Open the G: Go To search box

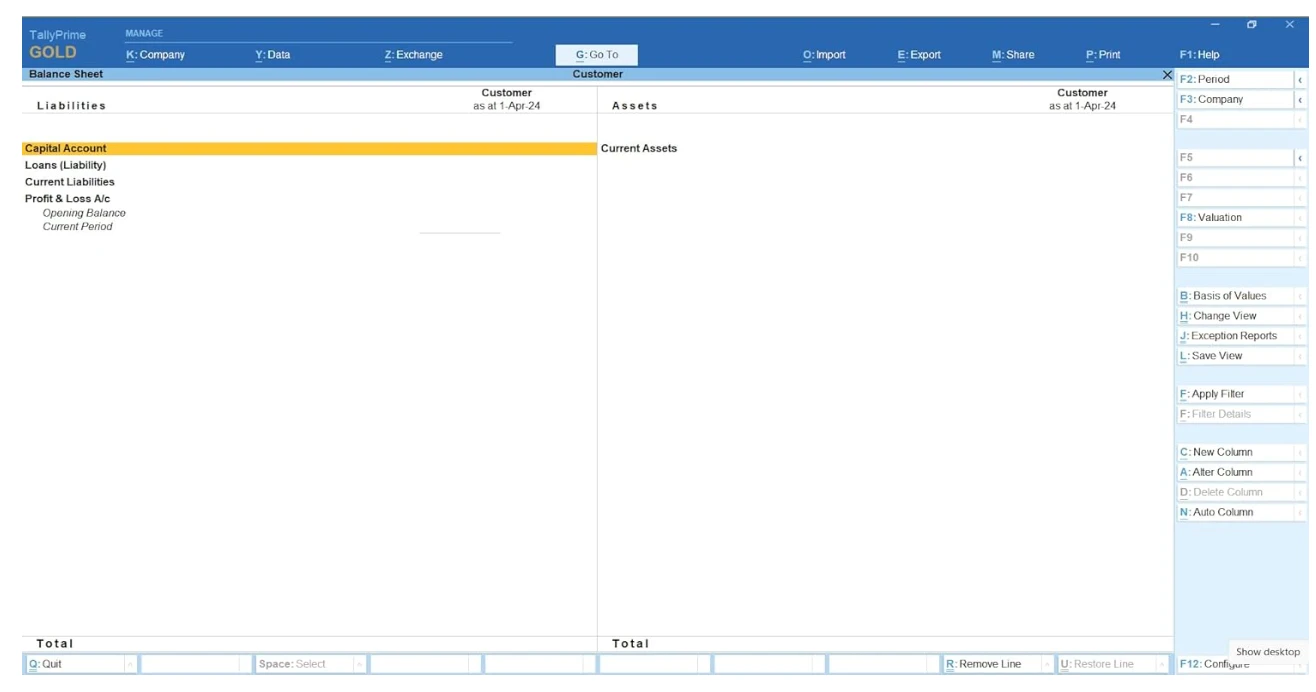coord(597,55)
